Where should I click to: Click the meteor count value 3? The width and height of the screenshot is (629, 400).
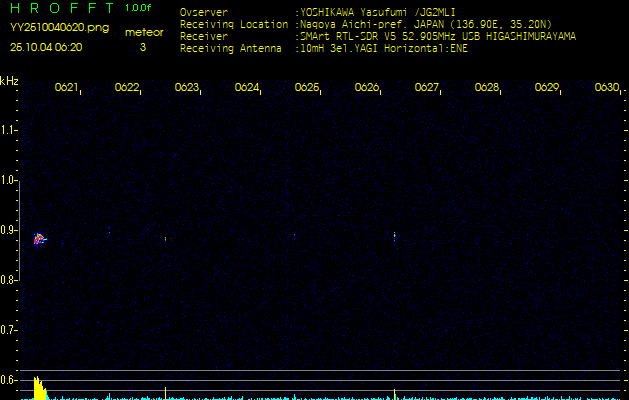143,47
